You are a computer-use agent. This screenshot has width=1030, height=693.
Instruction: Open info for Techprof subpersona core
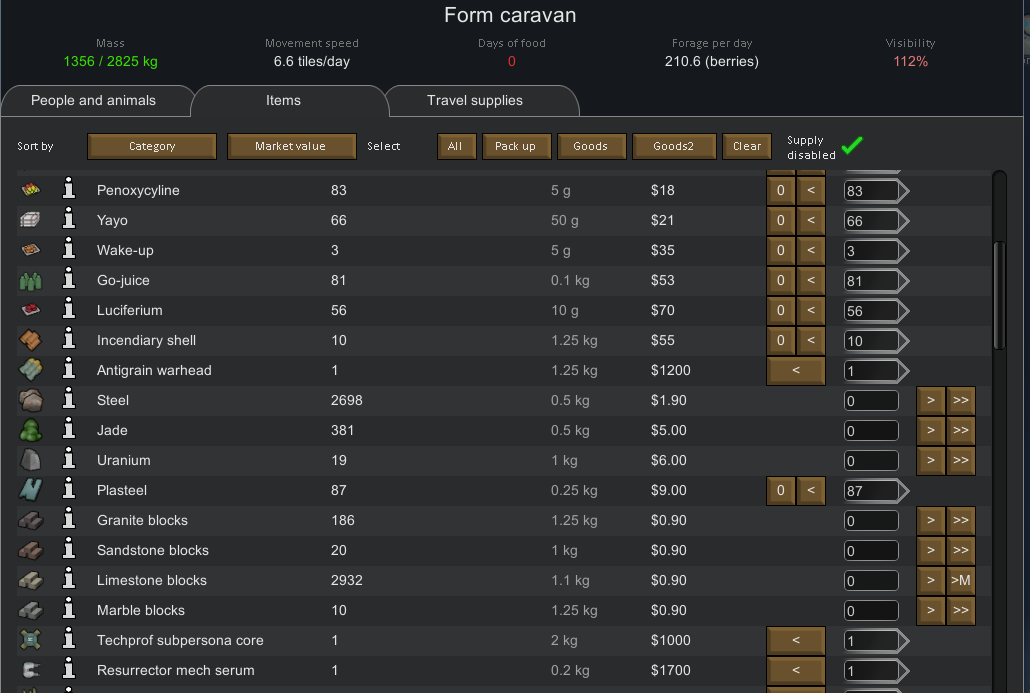[69, 640]
